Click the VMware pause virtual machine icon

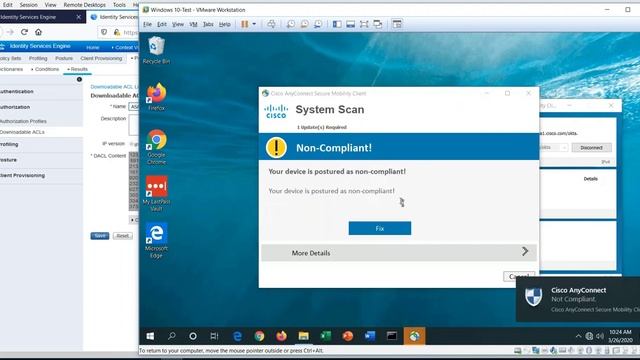click(x=244, y=24)
